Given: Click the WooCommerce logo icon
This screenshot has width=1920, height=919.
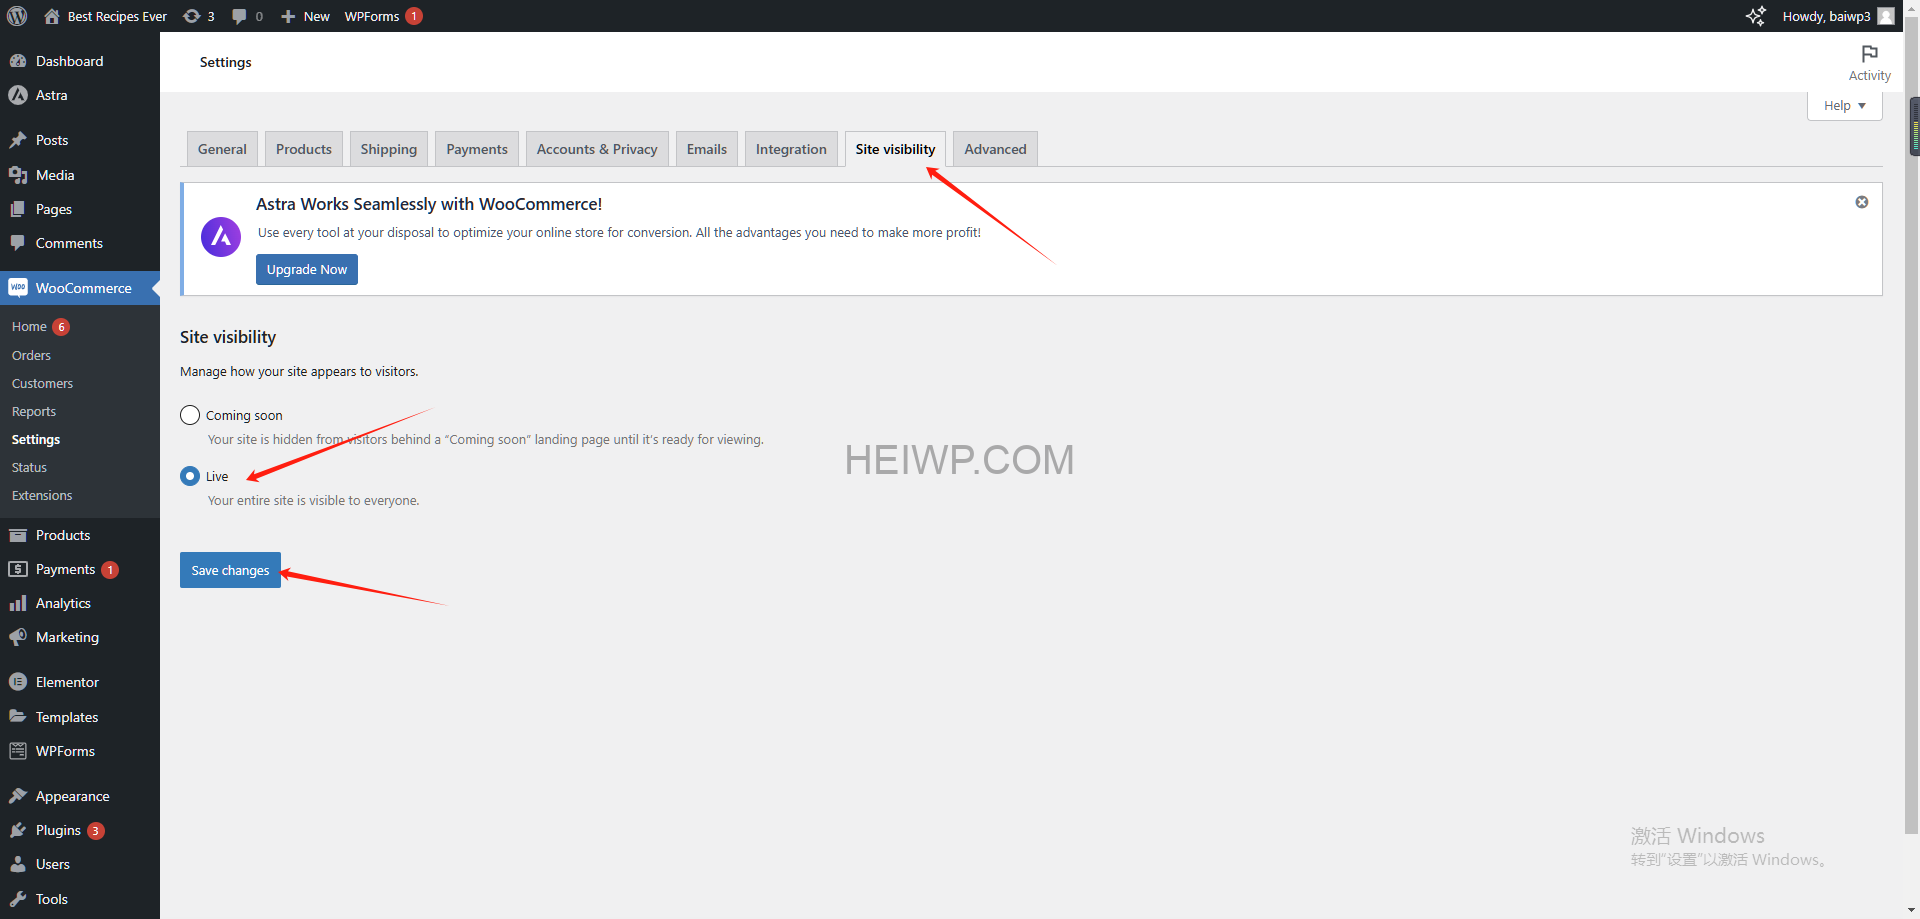Looking at the screenshot, I should pyautogui.click(x=18, y=288).
